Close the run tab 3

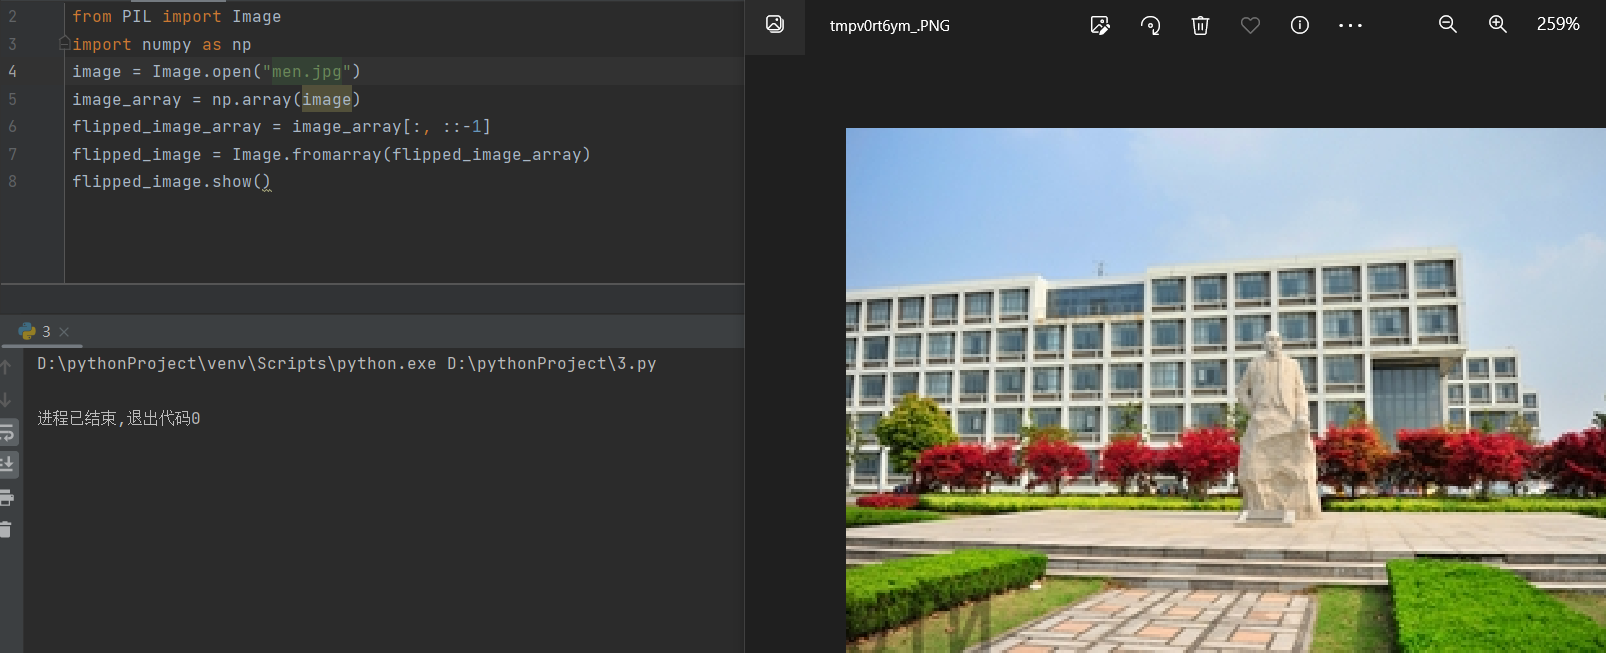64,331
